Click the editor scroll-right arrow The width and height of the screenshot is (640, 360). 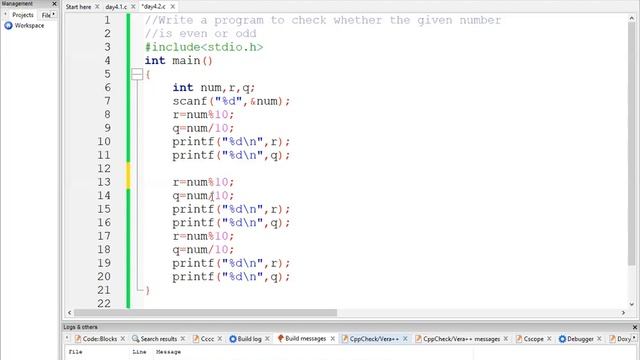(623, 313)
